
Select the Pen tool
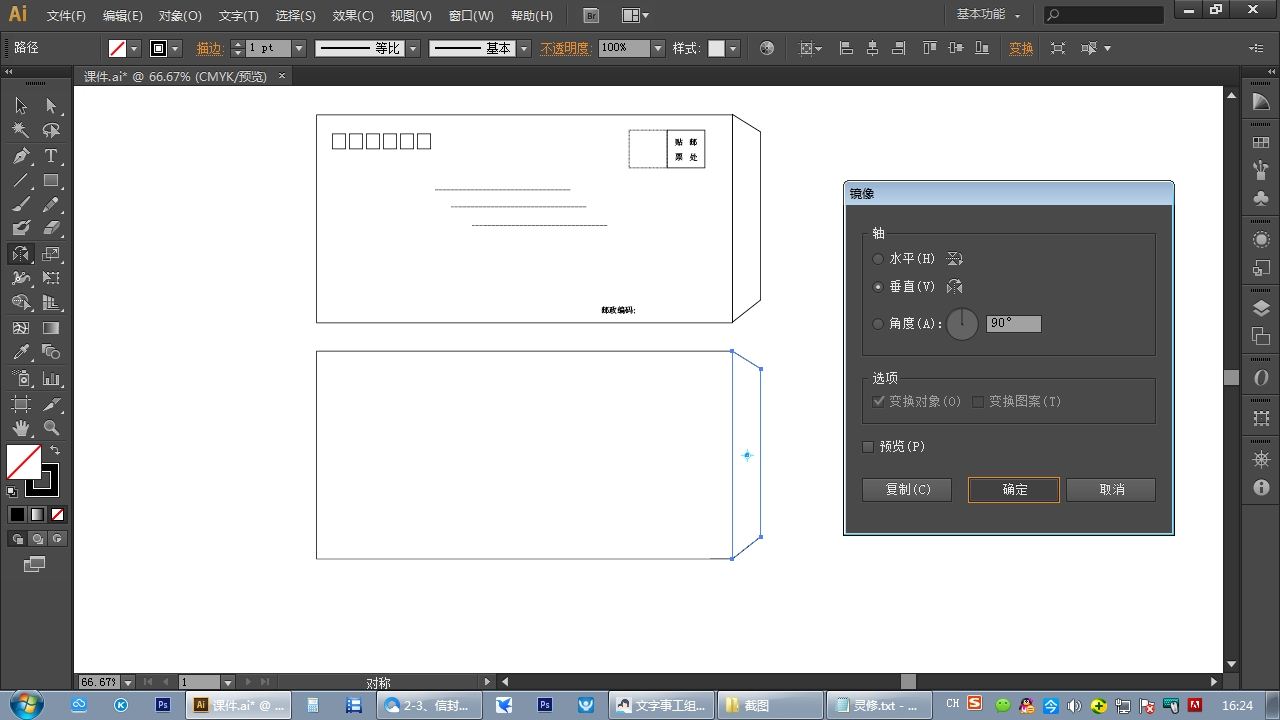[21, 156]
